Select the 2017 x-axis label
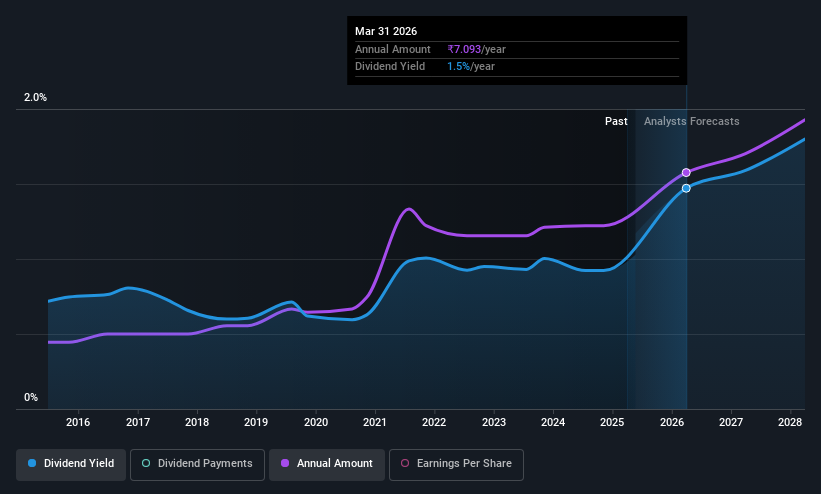 pos(138,422)
